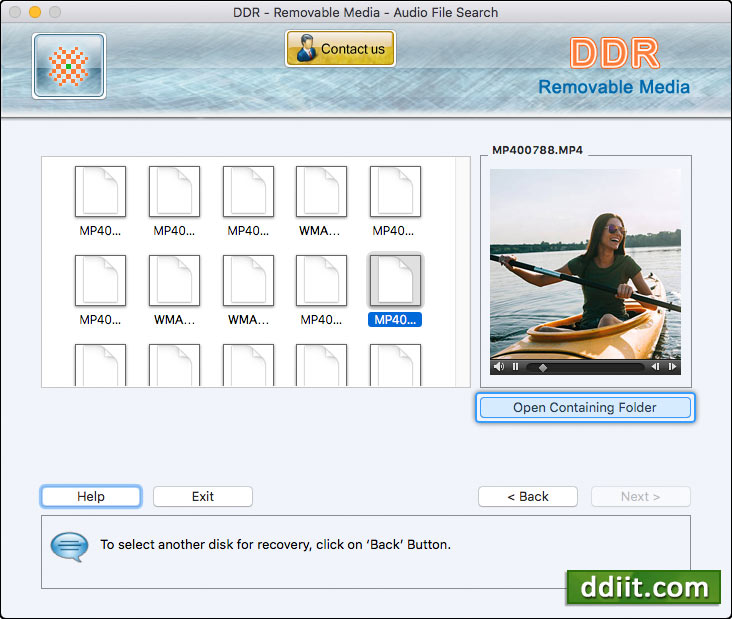Click the kayak video preview image
The width and height of the screenshot is (732, 619).
pos(585,264)
